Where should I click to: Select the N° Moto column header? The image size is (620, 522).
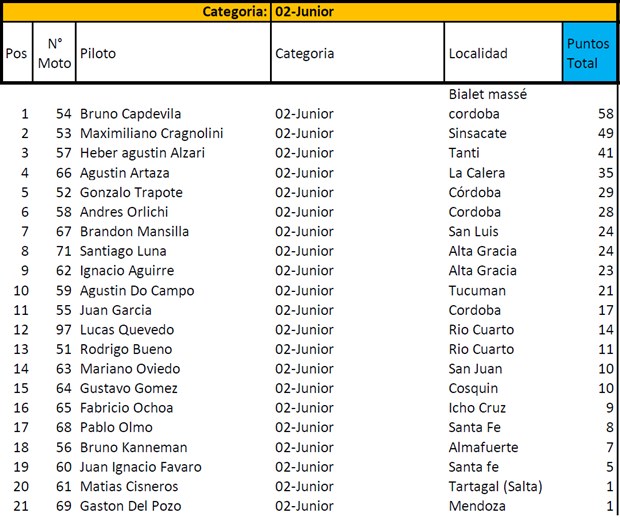pos(54,53)
